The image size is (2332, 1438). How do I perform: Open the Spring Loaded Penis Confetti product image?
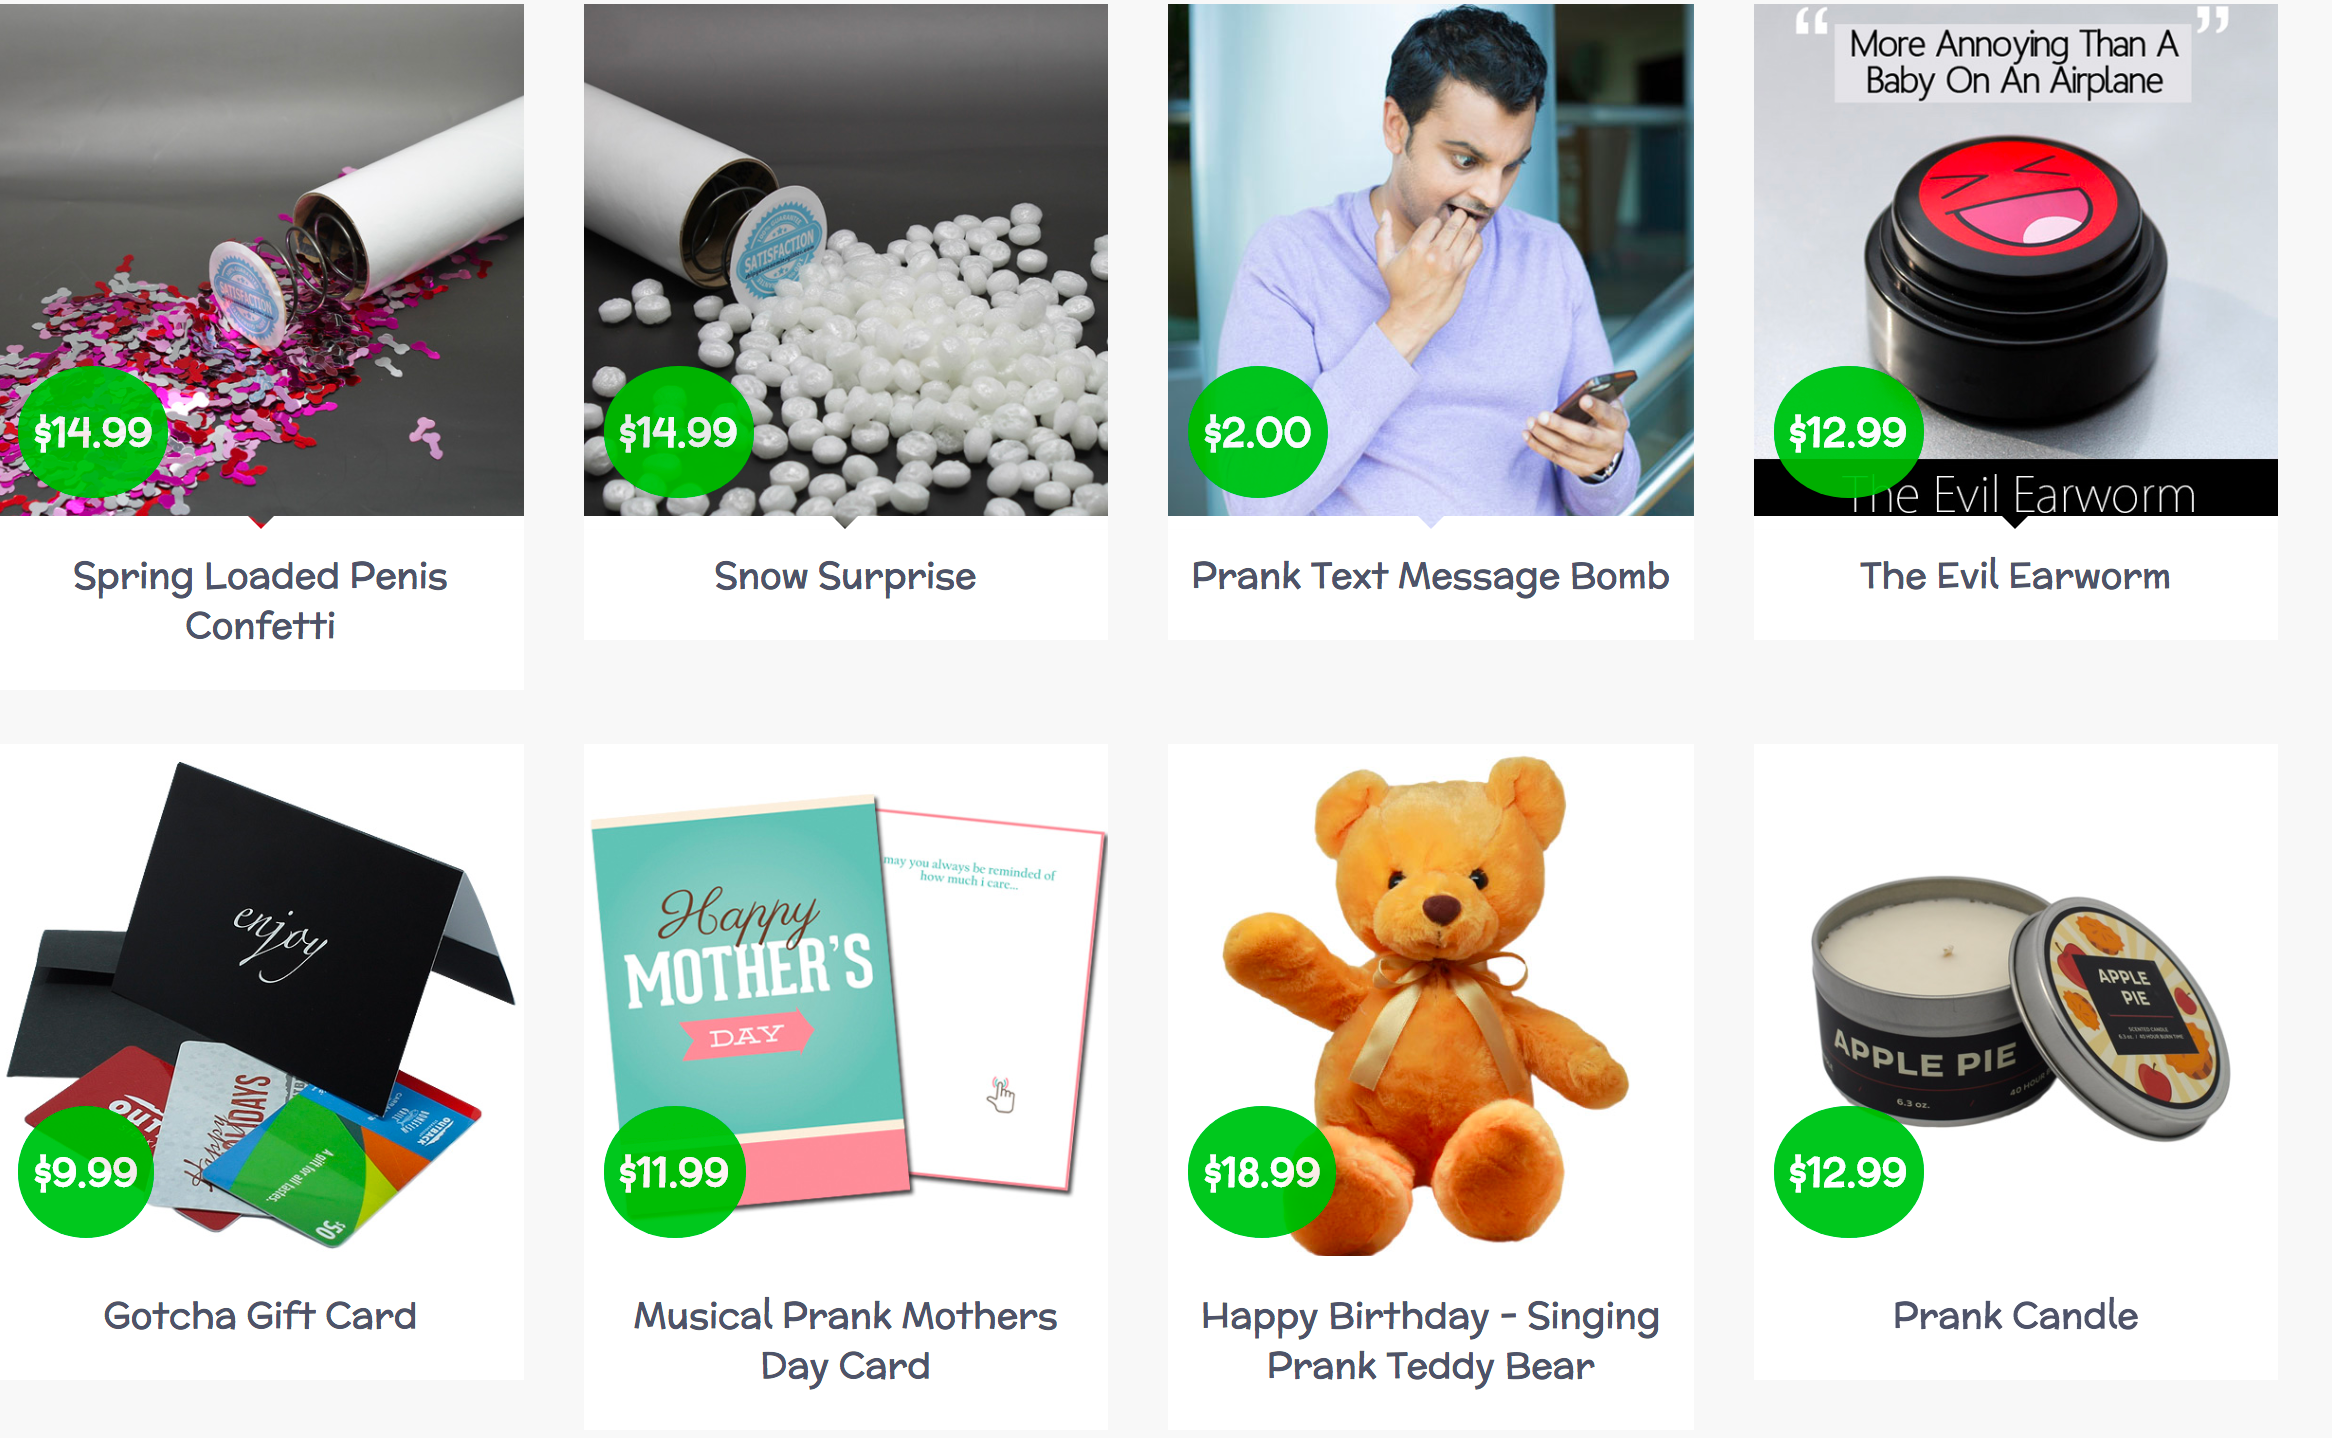pos(261,260)
